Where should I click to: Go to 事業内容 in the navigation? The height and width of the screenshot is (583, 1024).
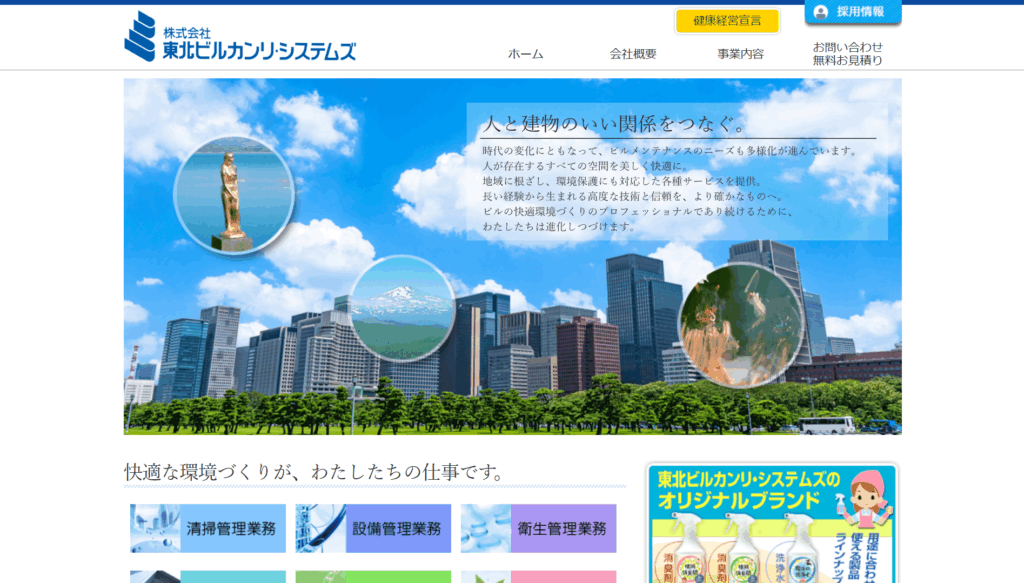[740, 54]
